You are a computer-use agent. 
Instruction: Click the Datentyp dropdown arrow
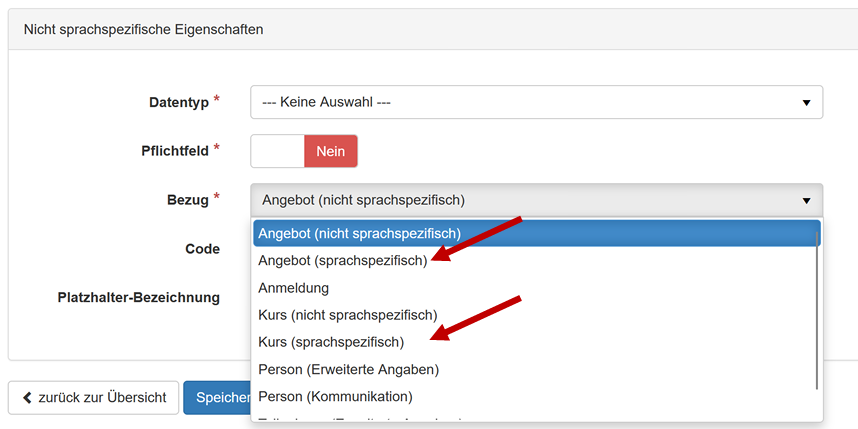click(x=806, y=102)
